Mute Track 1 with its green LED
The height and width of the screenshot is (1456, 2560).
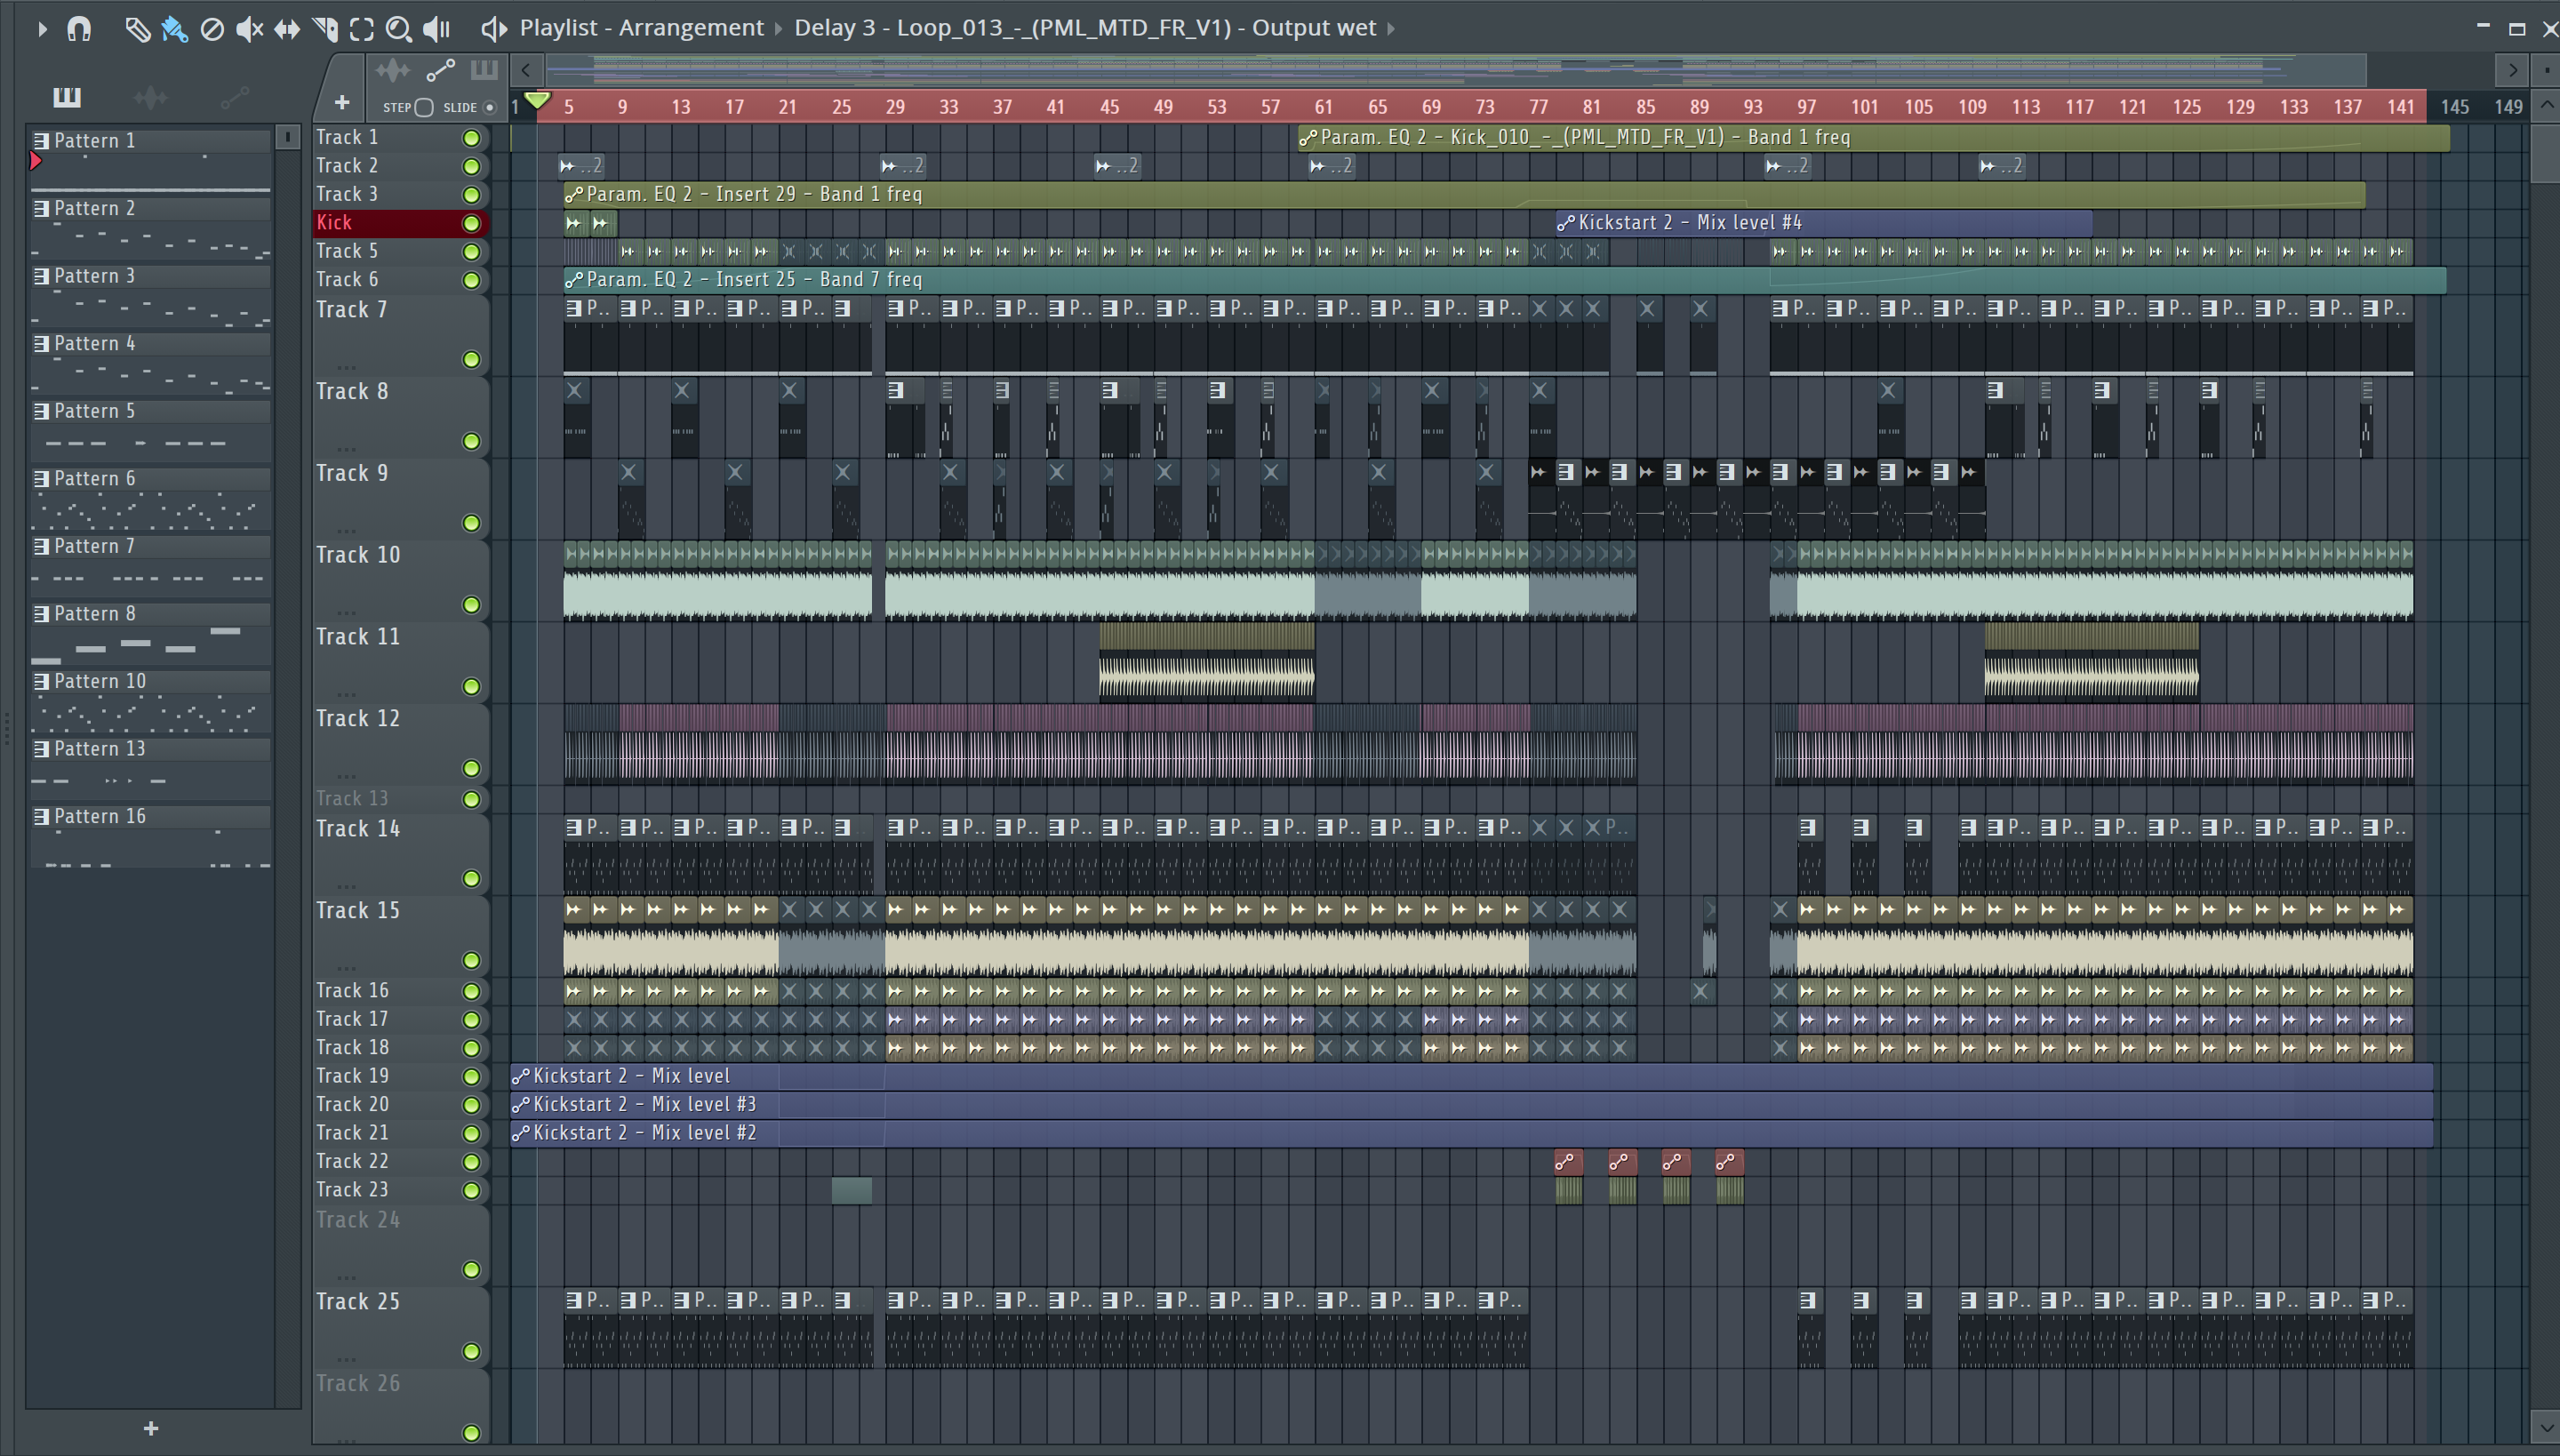coord(471,138)
